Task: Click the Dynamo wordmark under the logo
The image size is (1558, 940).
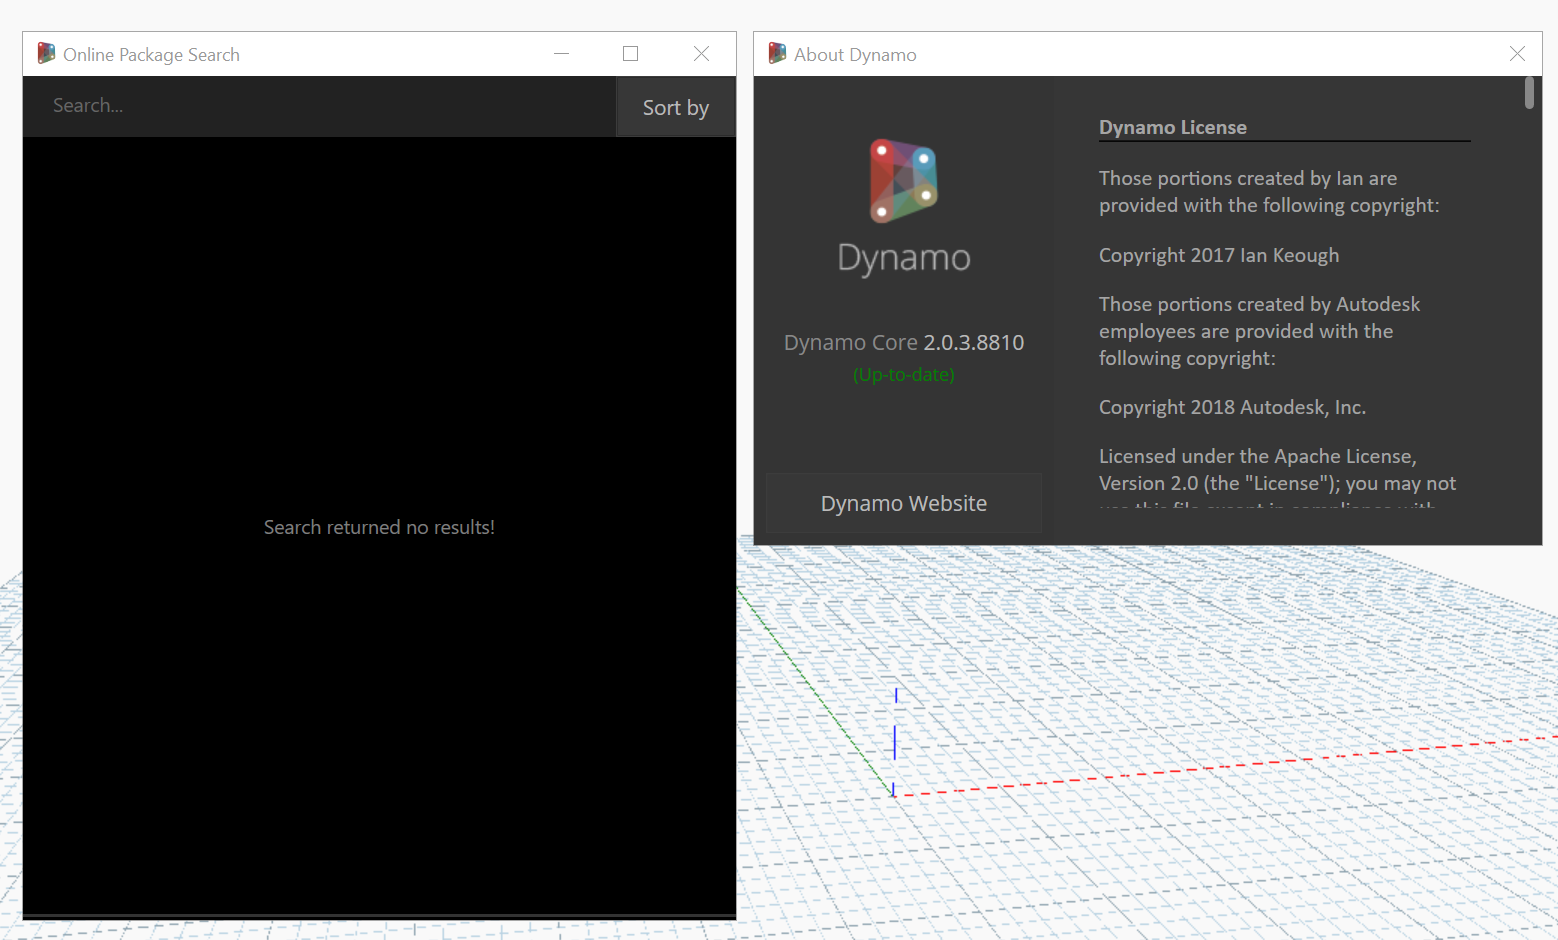Action: coord(903,258)
